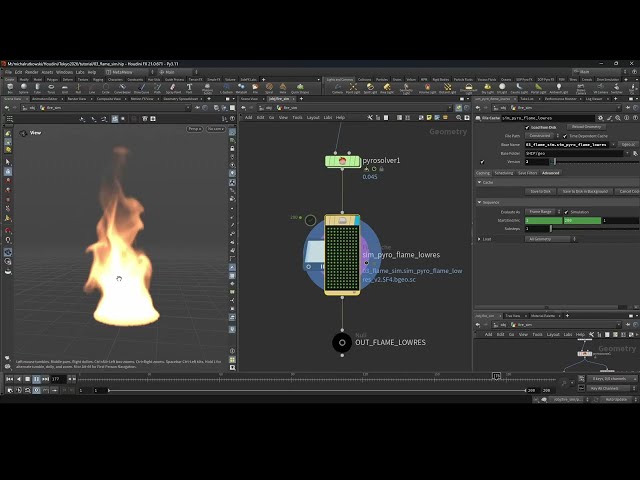The height and width of the screenshot is (480, 640).
Task: Select the Box shelf tool
Action: [10, 88]
